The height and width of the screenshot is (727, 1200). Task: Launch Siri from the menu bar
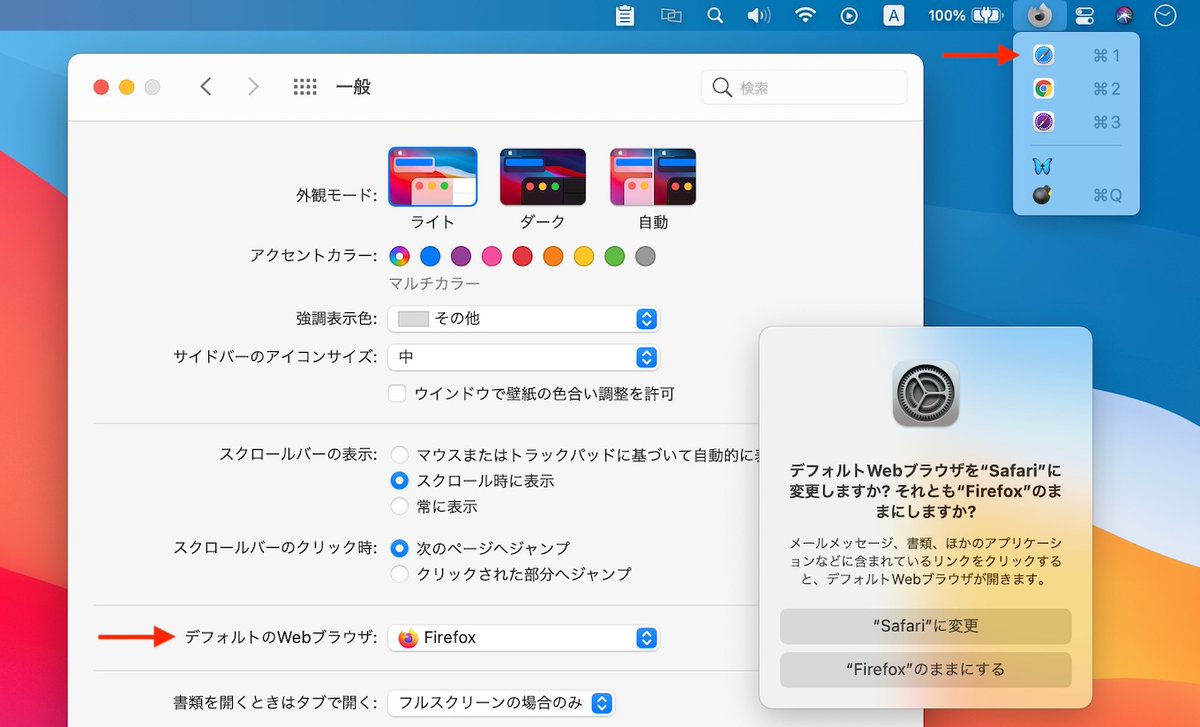[x=1125, y=15]
